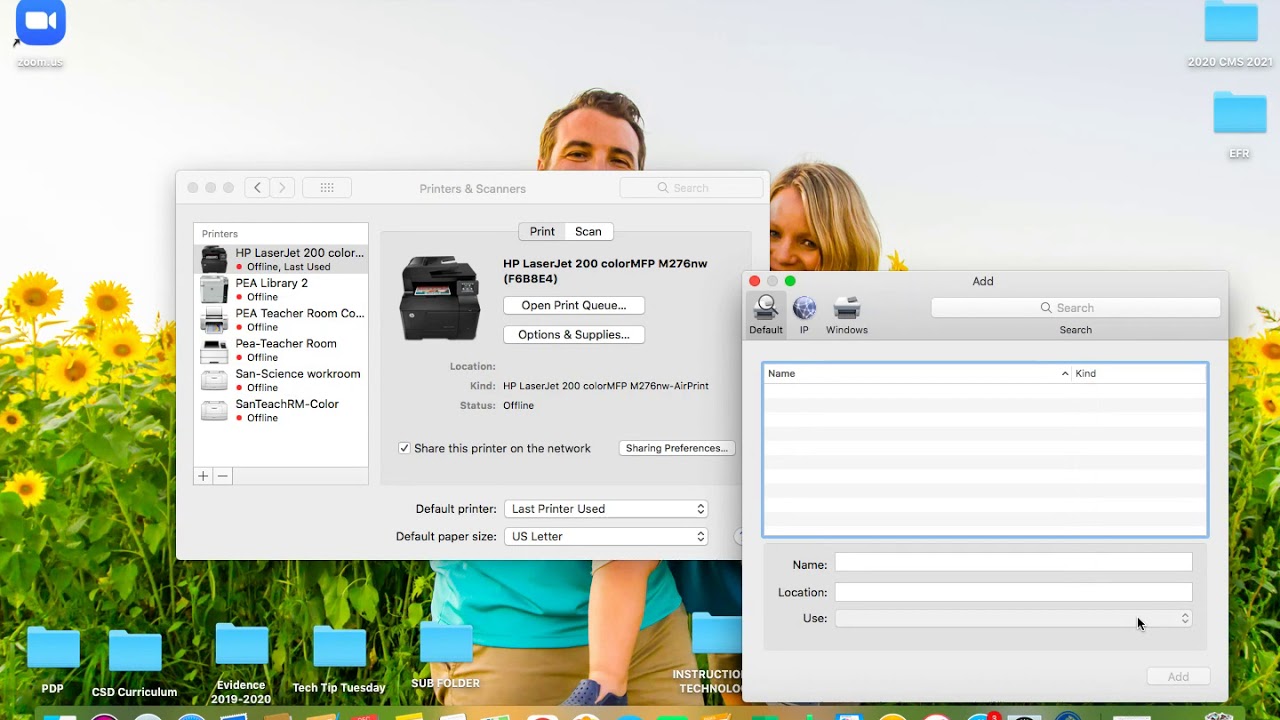Click the Name field in Add window

(1014, 564)
